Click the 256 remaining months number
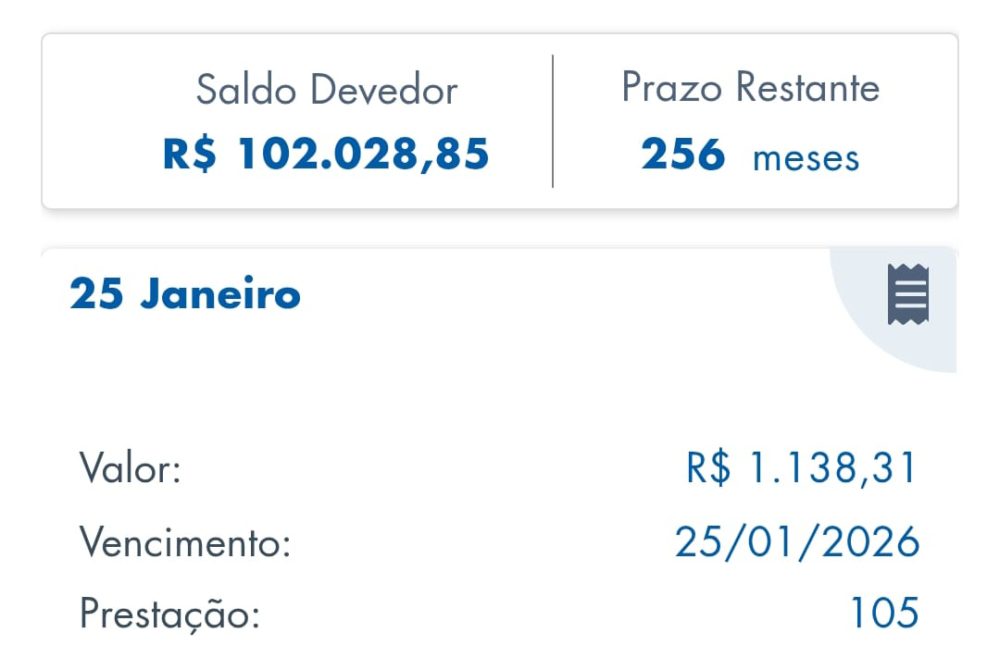The height and width of the screenshot is (658, 1000). coord(683,154)
